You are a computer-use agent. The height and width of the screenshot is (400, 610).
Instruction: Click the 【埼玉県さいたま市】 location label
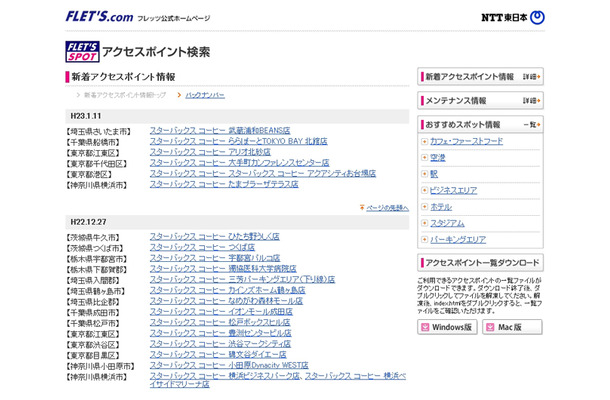tap(98, 132)
